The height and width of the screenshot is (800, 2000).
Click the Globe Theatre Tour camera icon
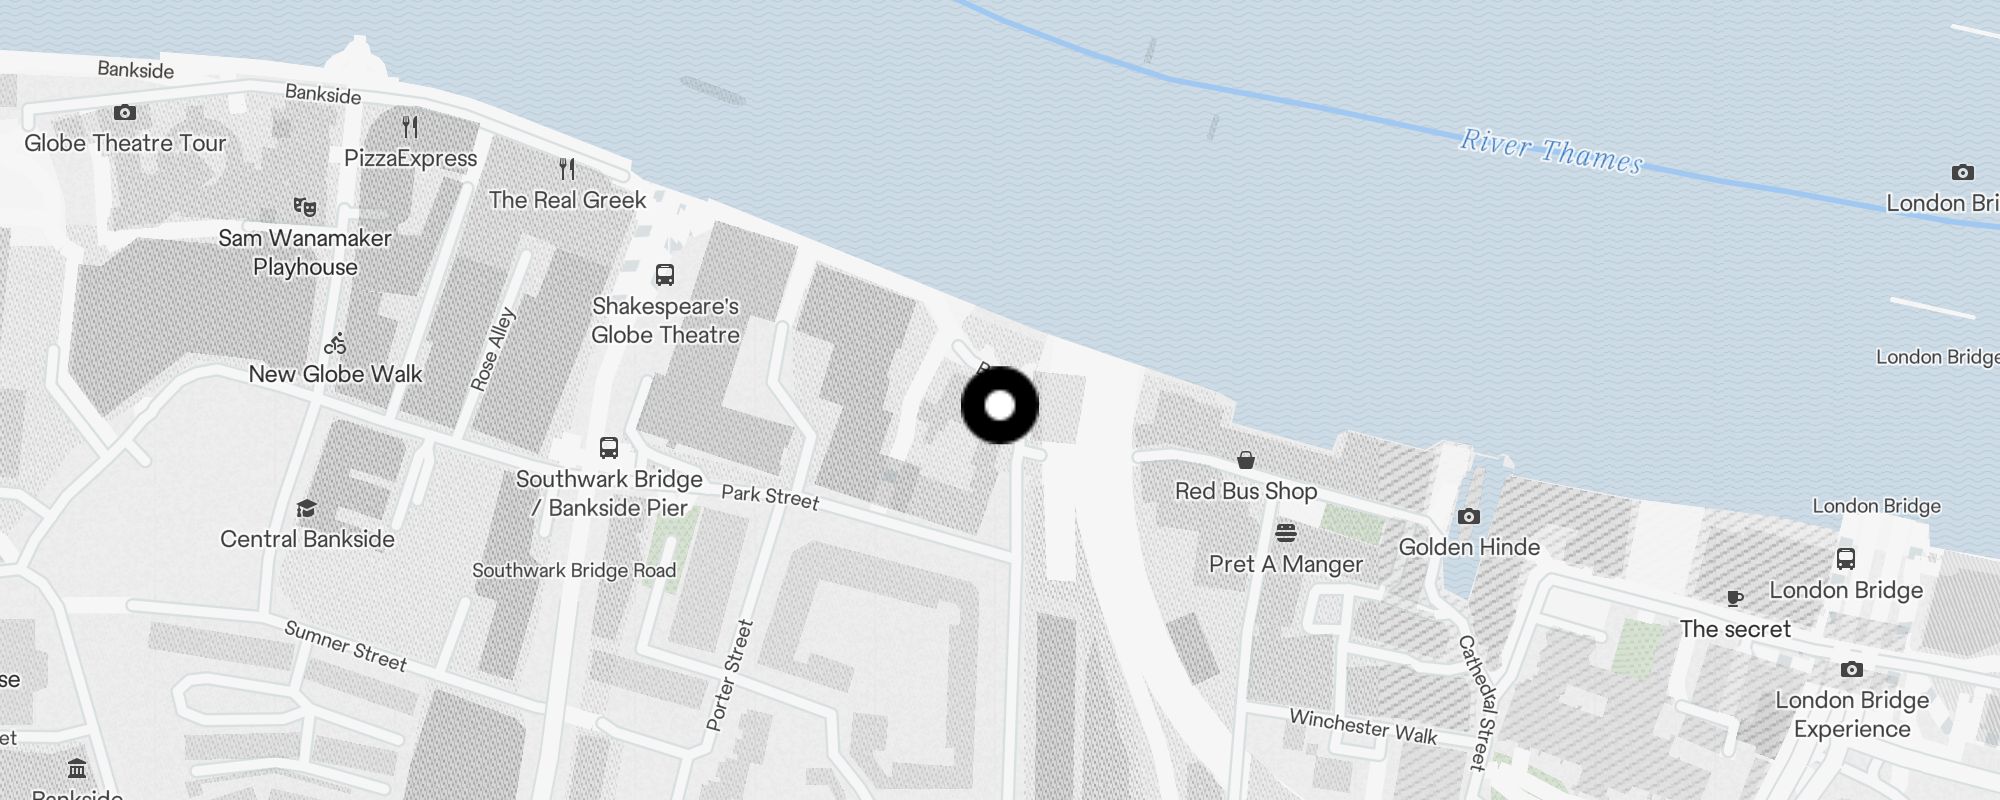(x=125, y=112)
